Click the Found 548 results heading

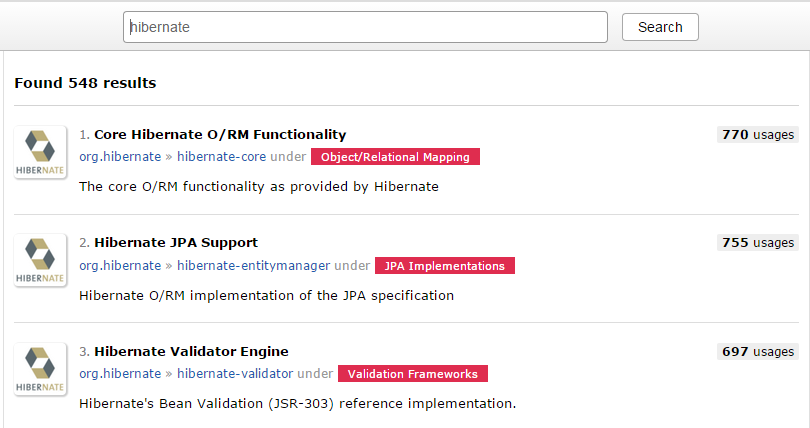click(85, 83)
